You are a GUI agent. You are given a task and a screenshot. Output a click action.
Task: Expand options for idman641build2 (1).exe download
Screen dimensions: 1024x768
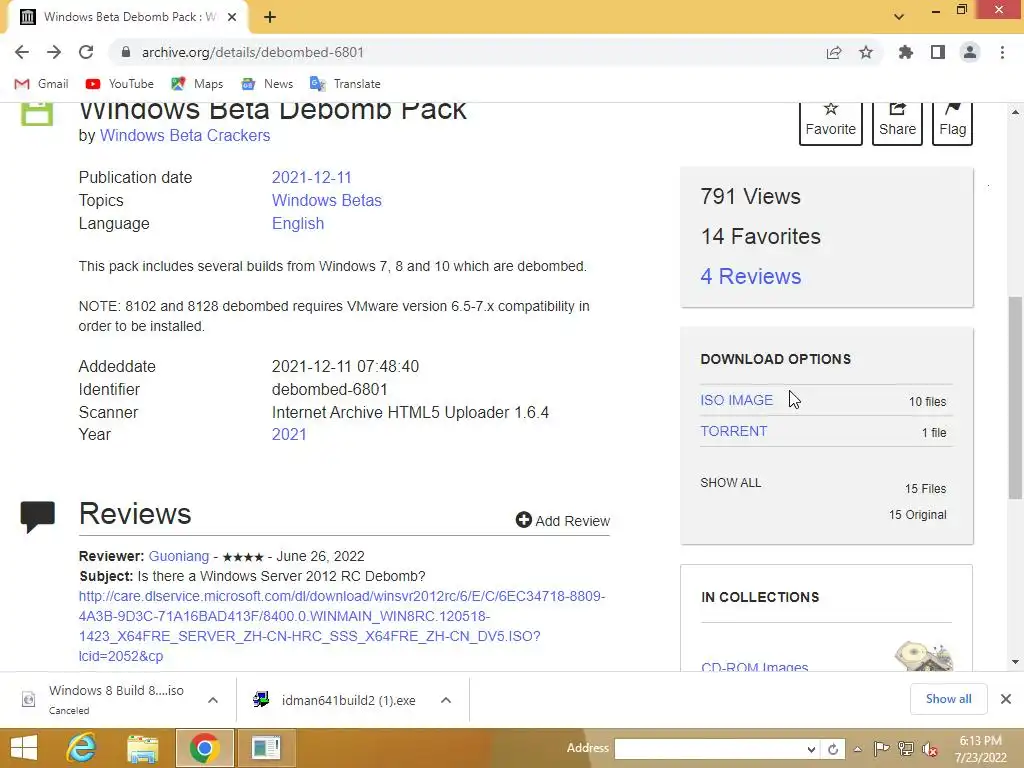tap(446, 700)
